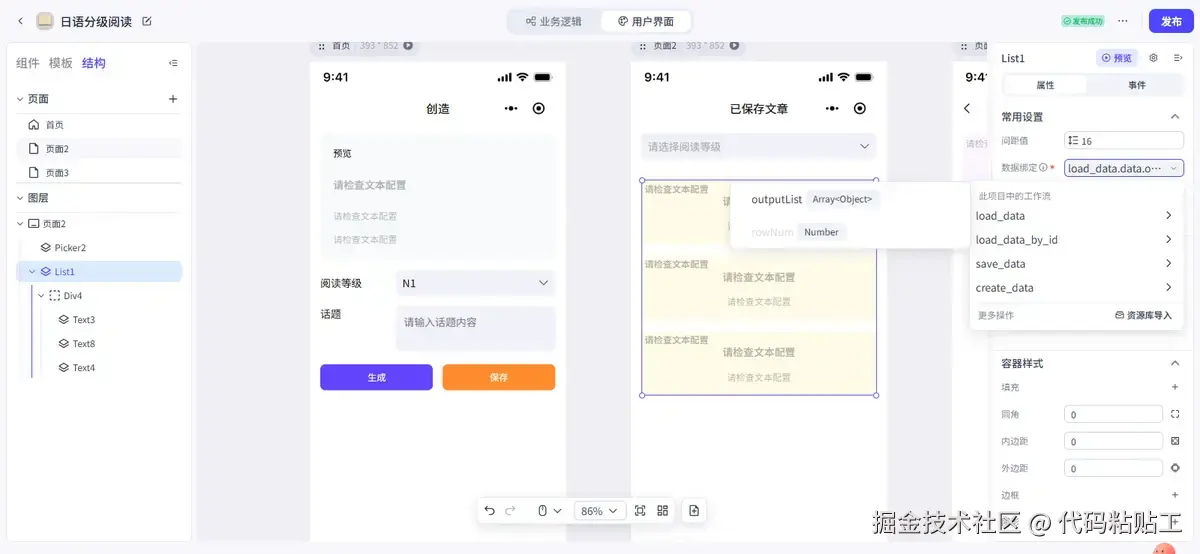Play preview of 首页 frame
The height and width of the screenshot is (554, 1200).
pos(408,45)
